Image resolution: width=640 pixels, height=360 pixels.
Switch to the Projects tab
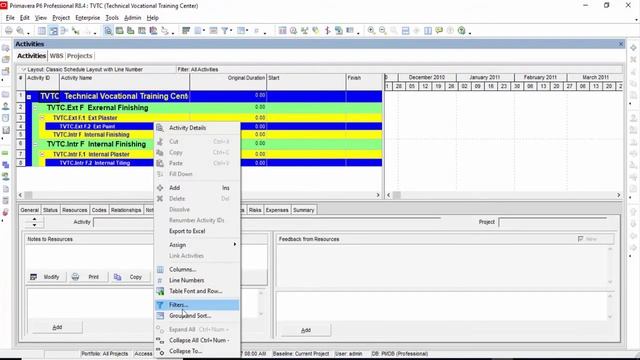80,56
